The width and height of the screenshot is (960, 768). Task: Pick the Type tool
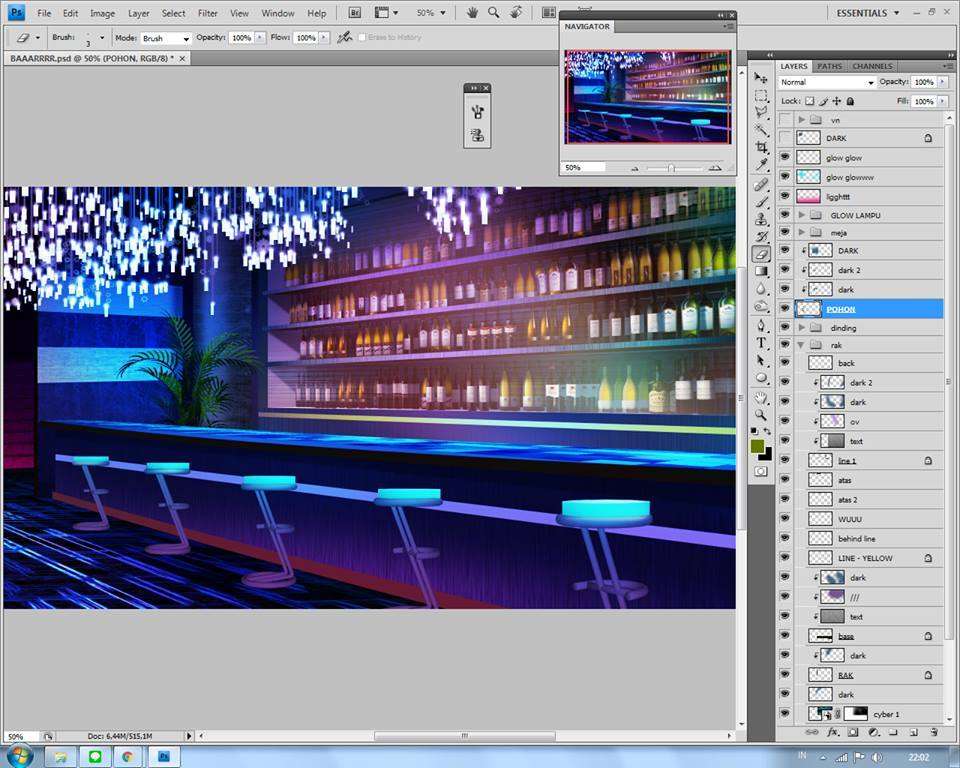[x=761, y=343]
